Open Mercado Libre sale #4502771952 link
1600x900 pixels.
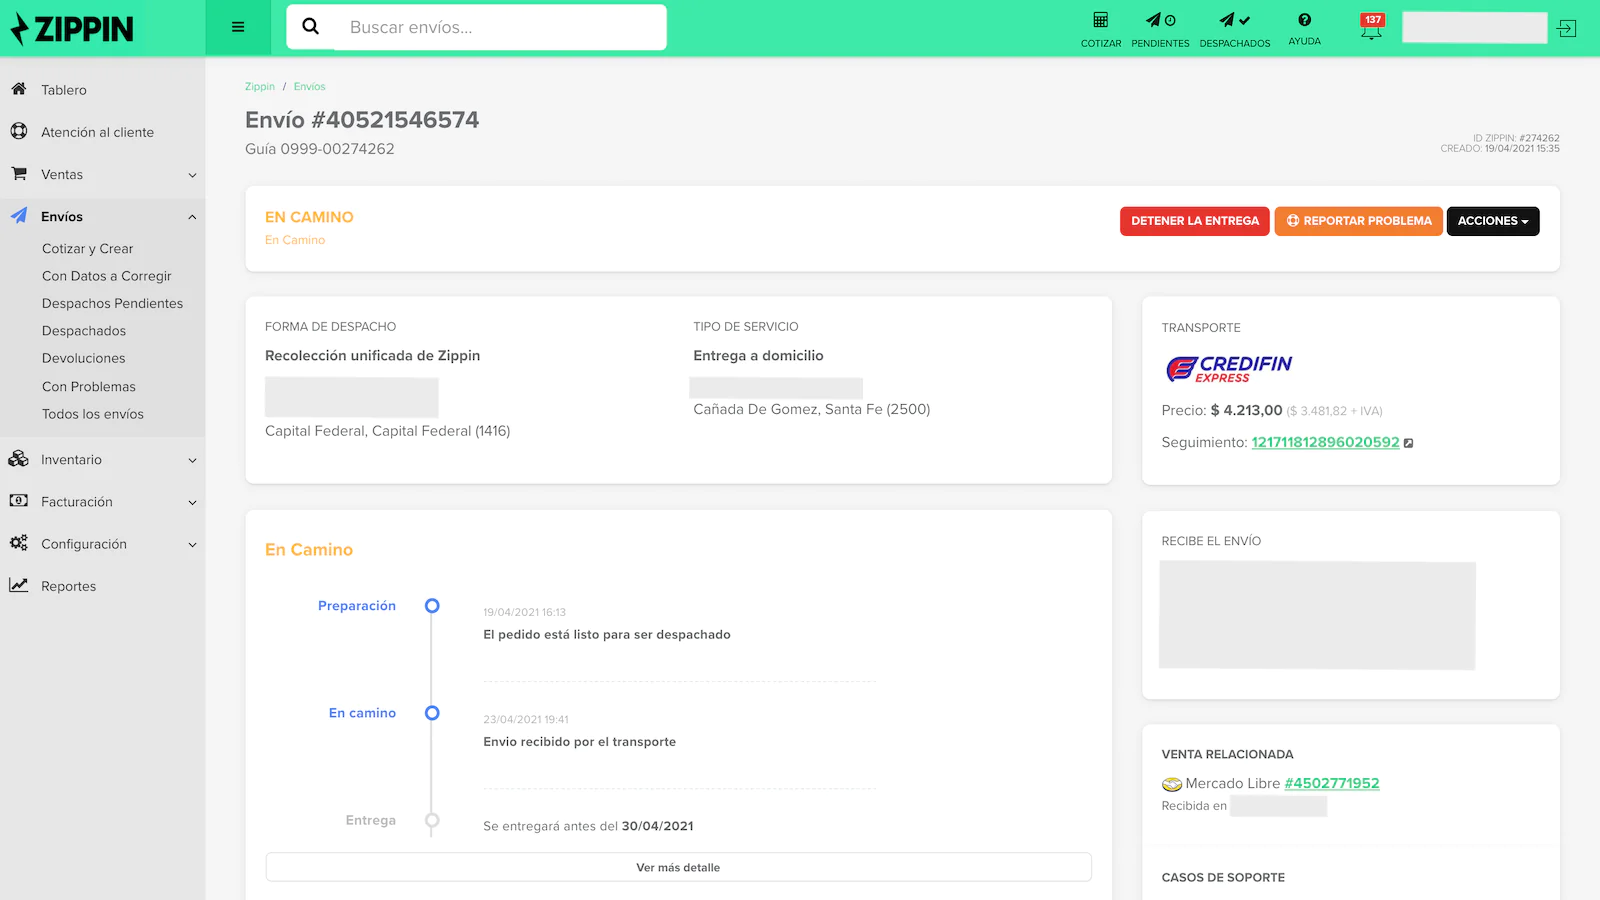[1331, 784]
